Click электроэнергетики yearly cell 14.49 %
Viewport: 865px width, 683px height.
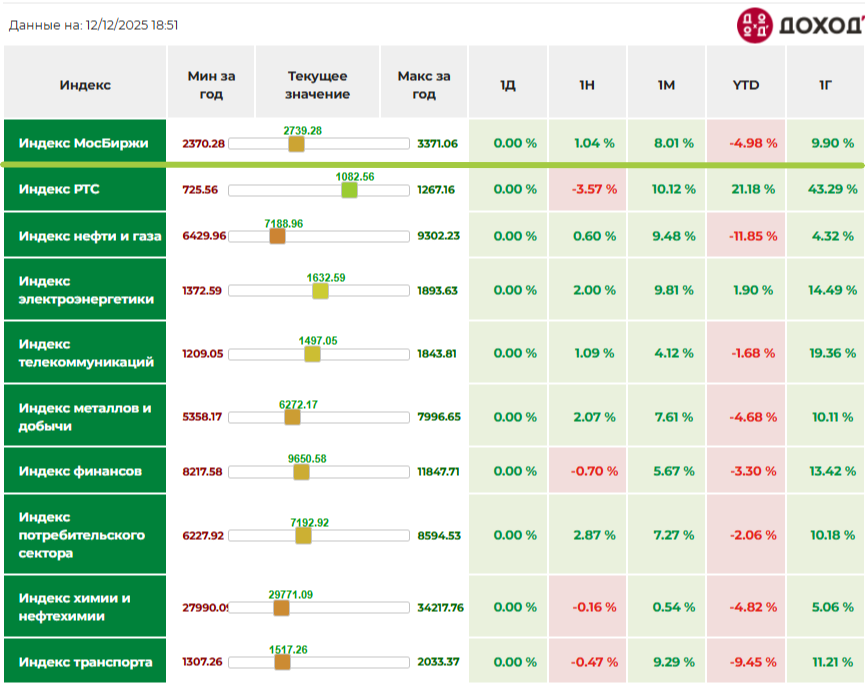825,290
